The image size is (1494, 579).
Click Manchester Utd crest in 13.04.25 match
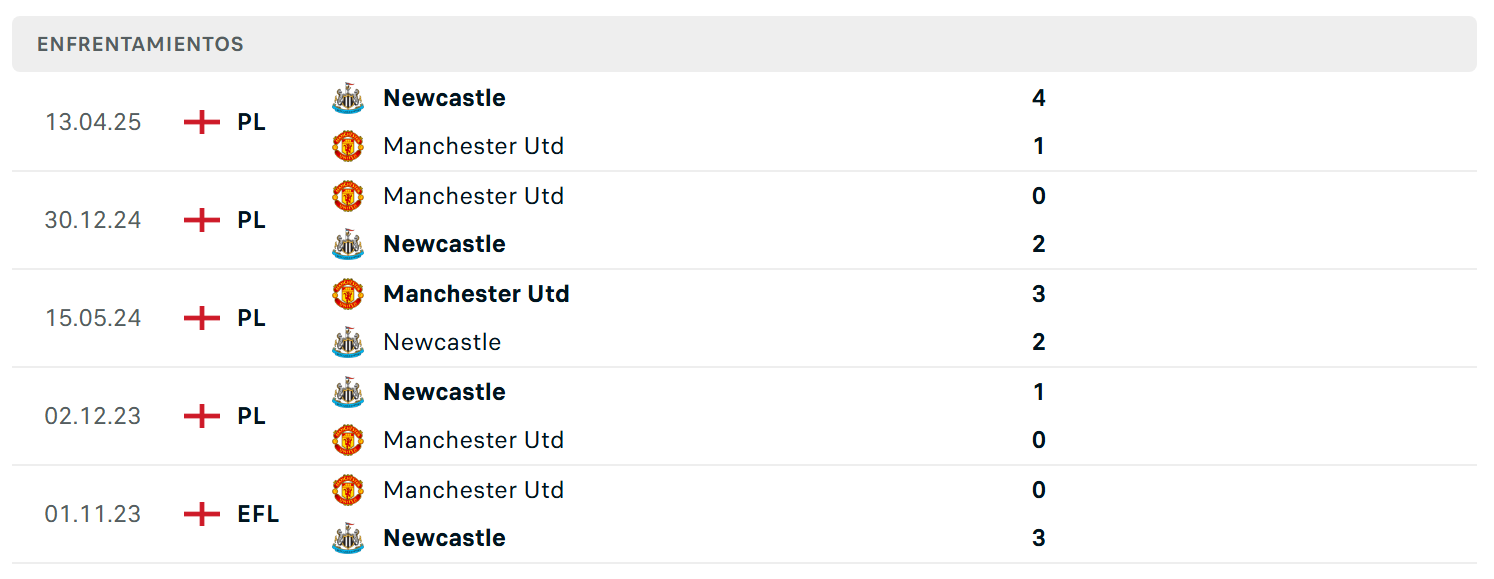pos(347,146)
